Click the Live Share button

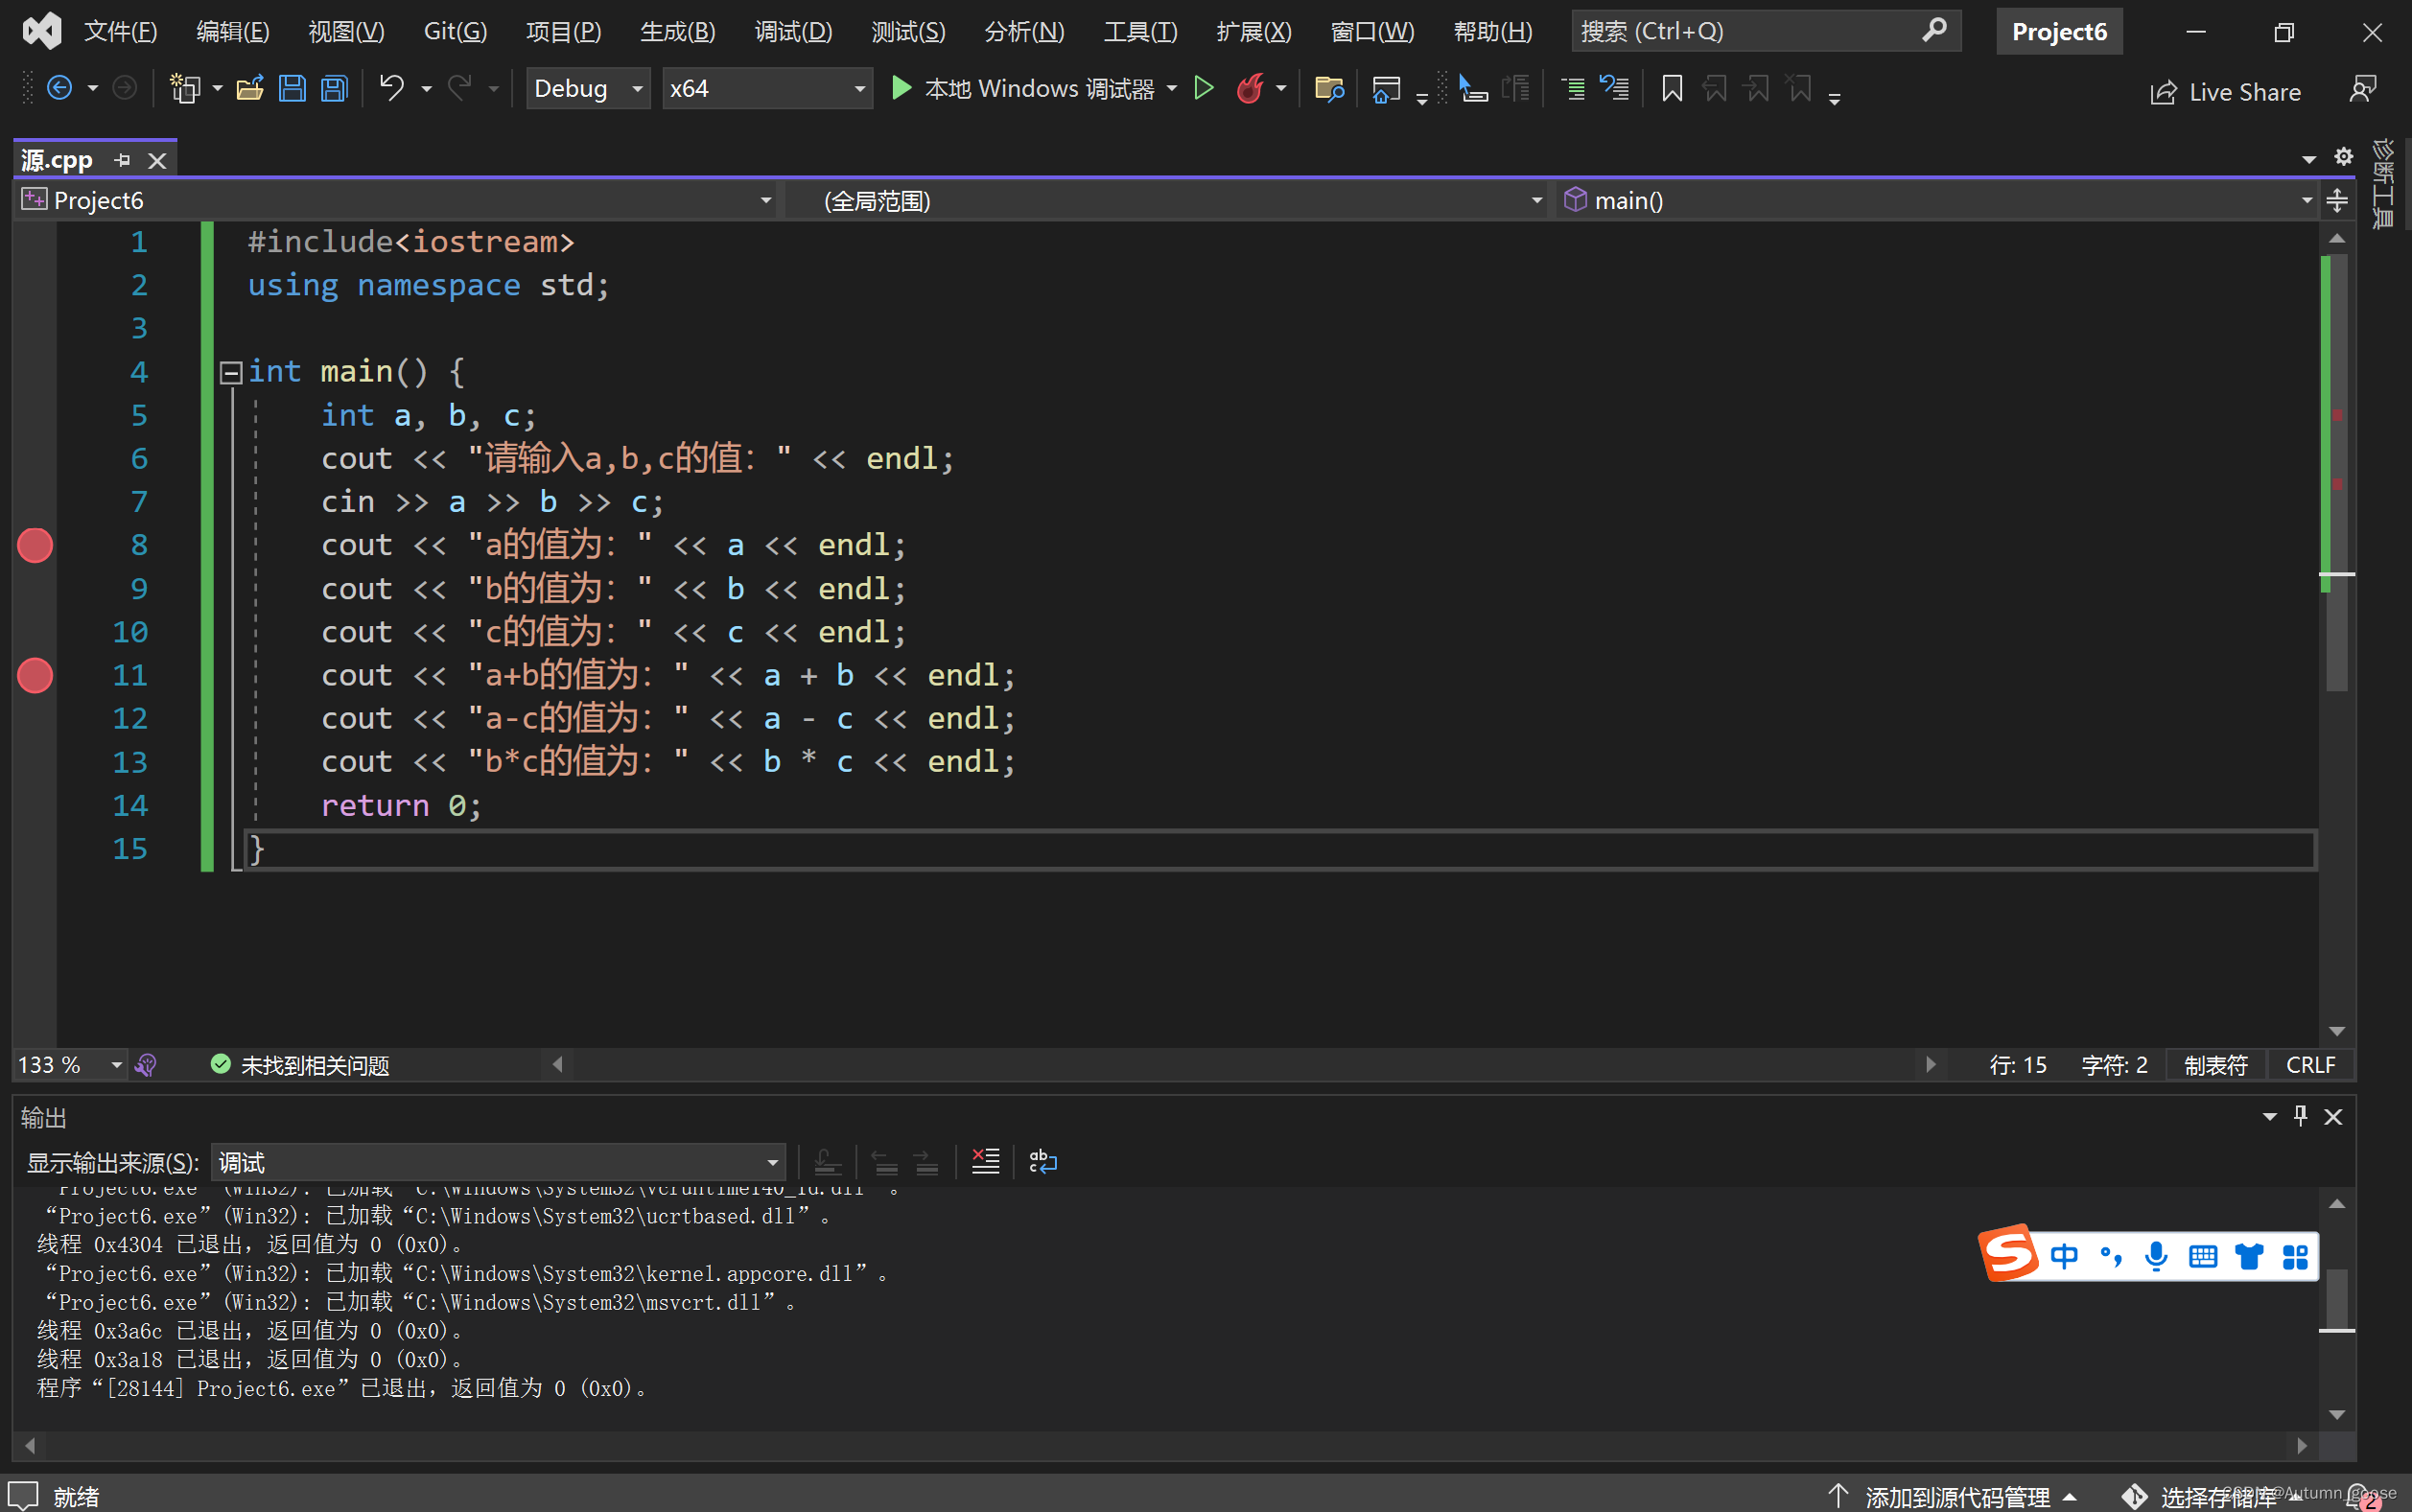[x=2226, y=92]
